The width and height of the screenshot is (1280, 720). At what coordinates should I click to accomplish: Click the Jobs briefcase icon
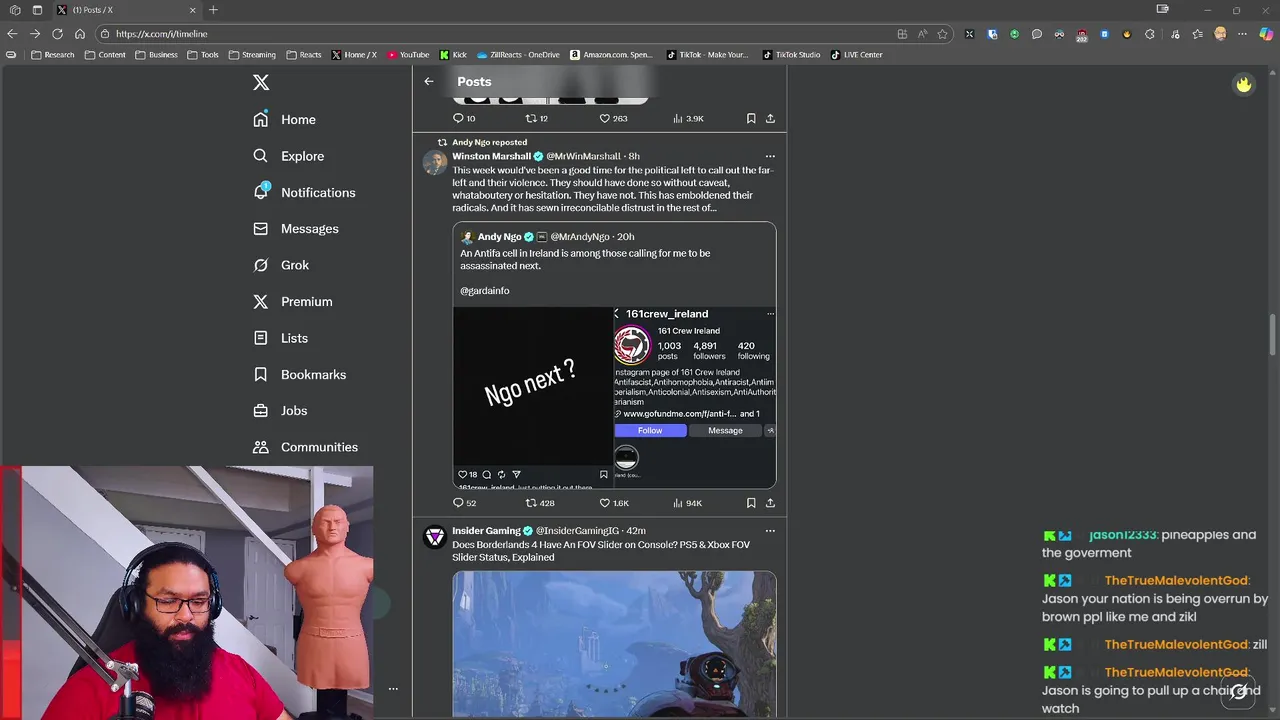pos(261,411)
